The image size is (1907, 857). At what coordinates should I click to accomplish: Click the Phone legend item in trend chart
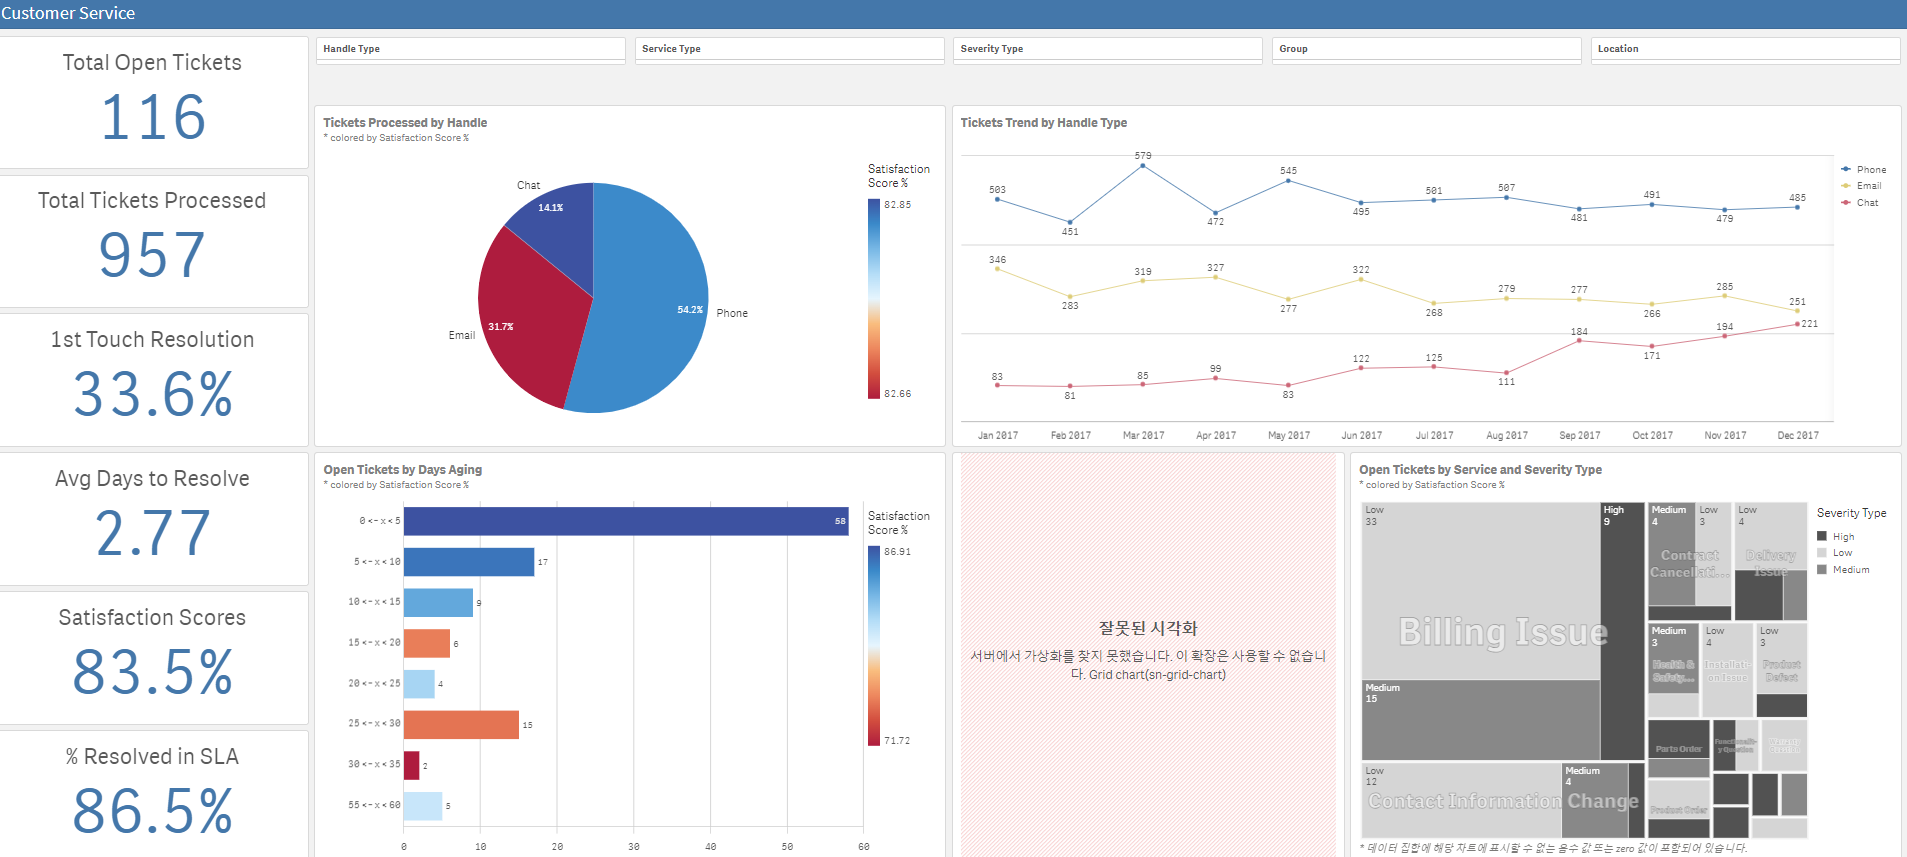1863,170
